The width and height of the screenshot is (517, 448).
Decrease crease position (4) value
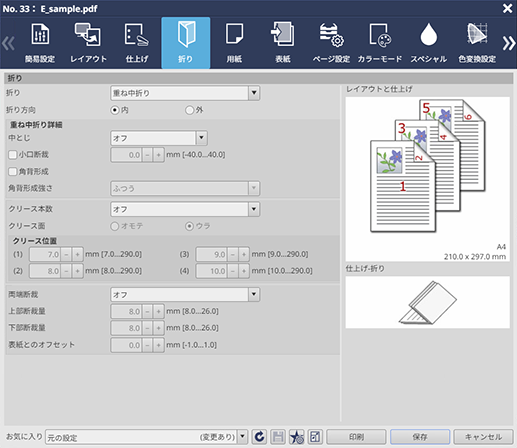click(x=233, y=271)
